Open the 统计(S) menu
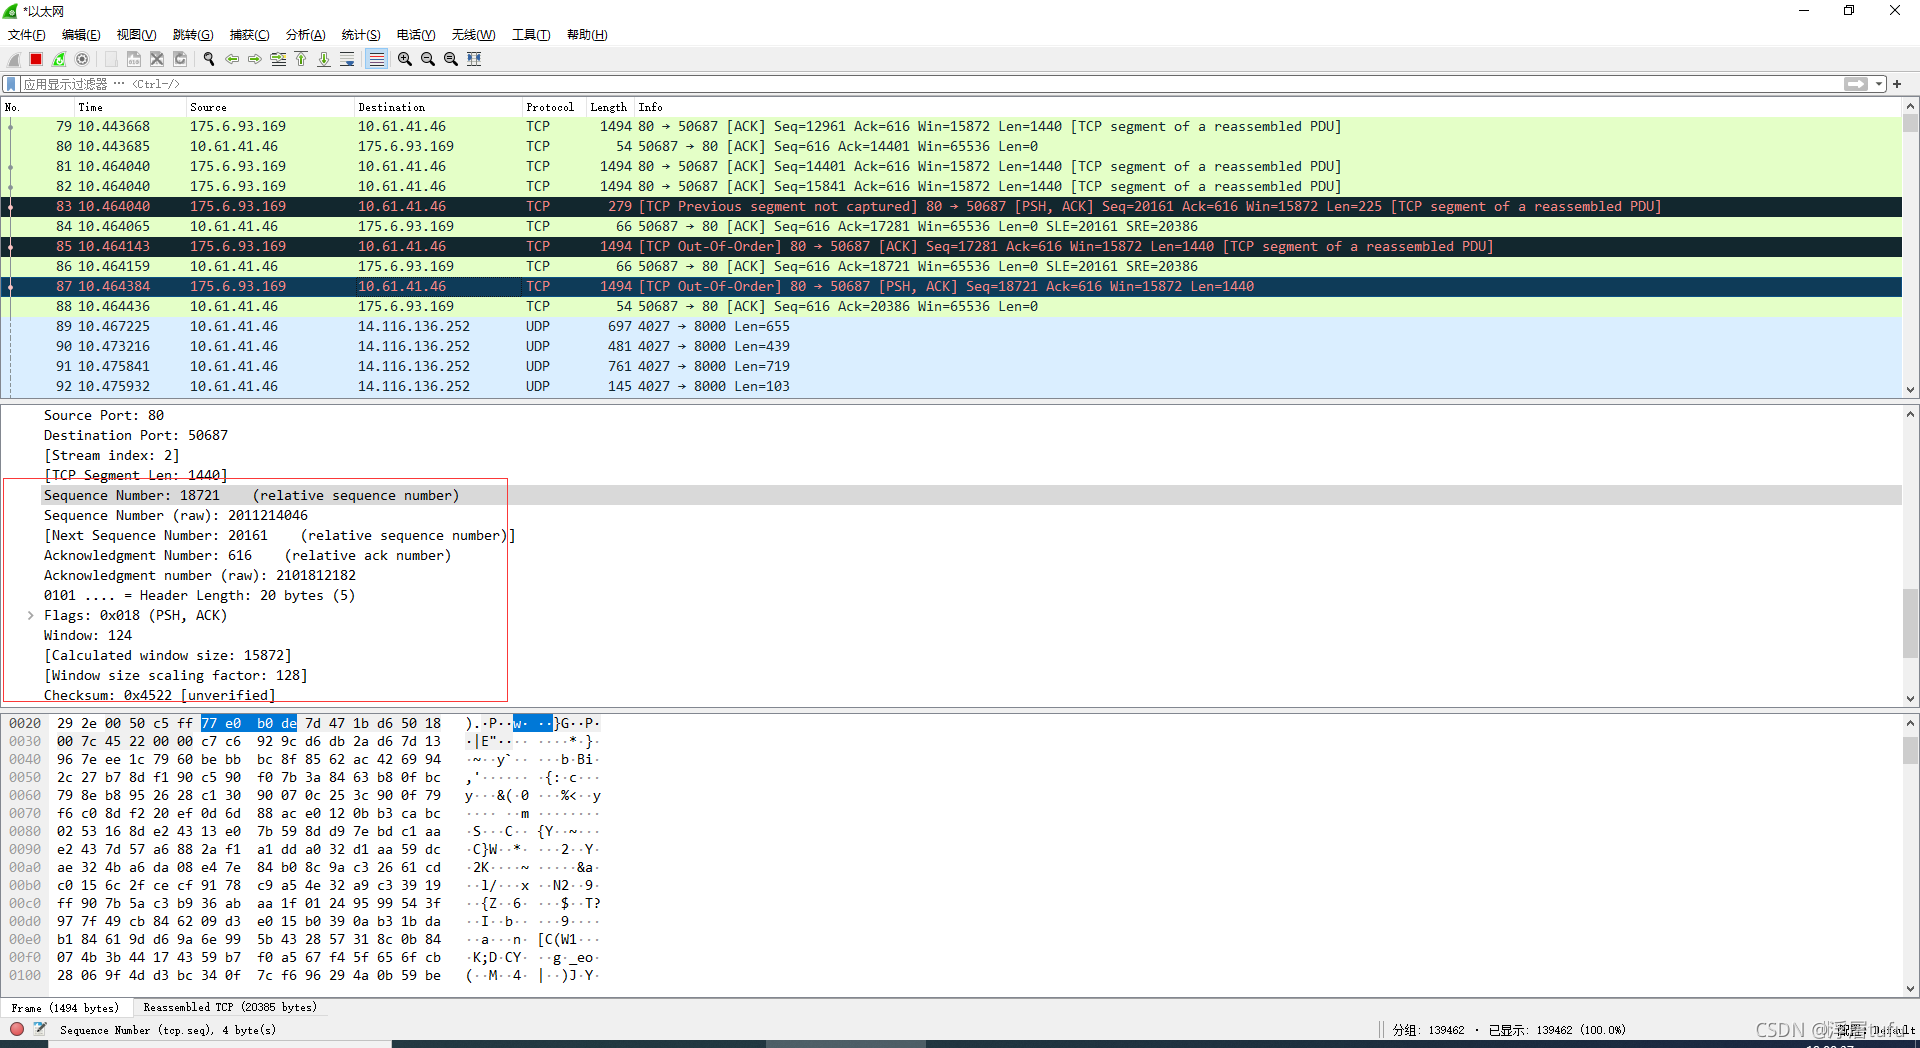The image size is (1920, 1048). (360, 35)
